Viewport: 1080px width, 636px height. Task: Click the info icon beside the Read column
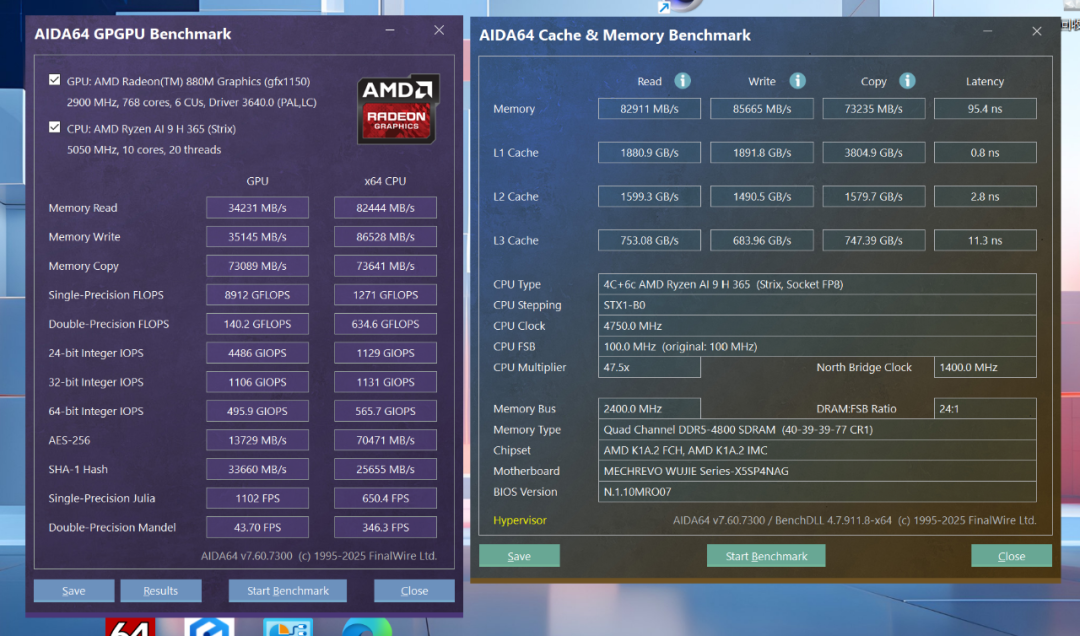pyautogui.click(x=683, y=81)
